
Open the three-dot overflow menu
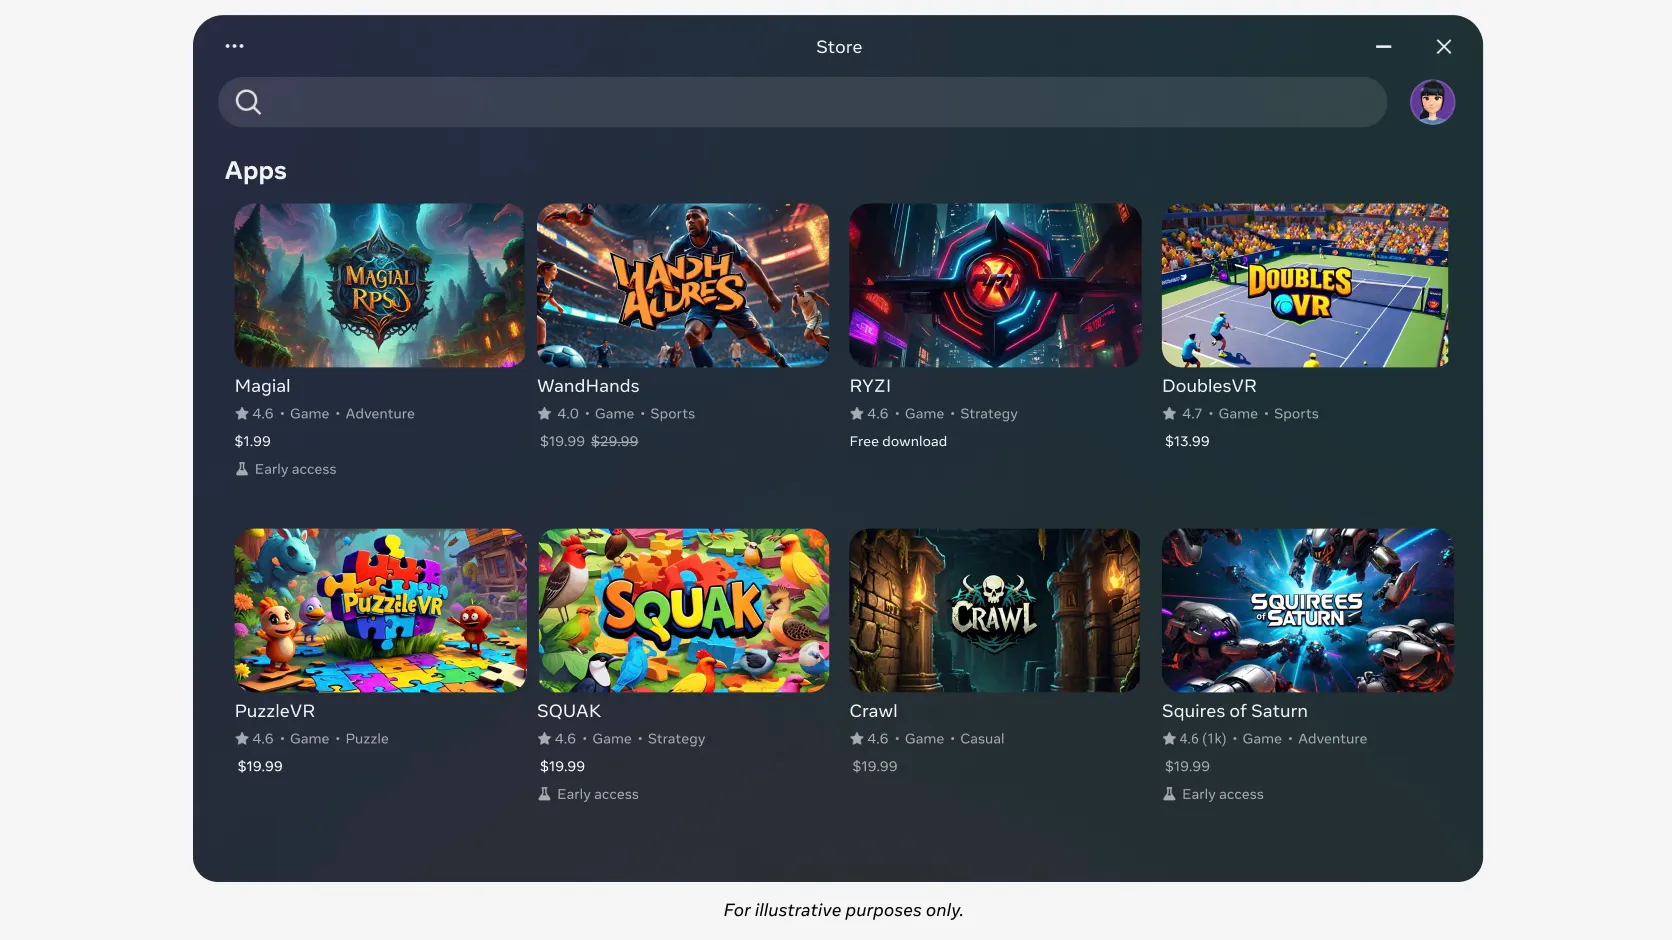click(234, 46)
